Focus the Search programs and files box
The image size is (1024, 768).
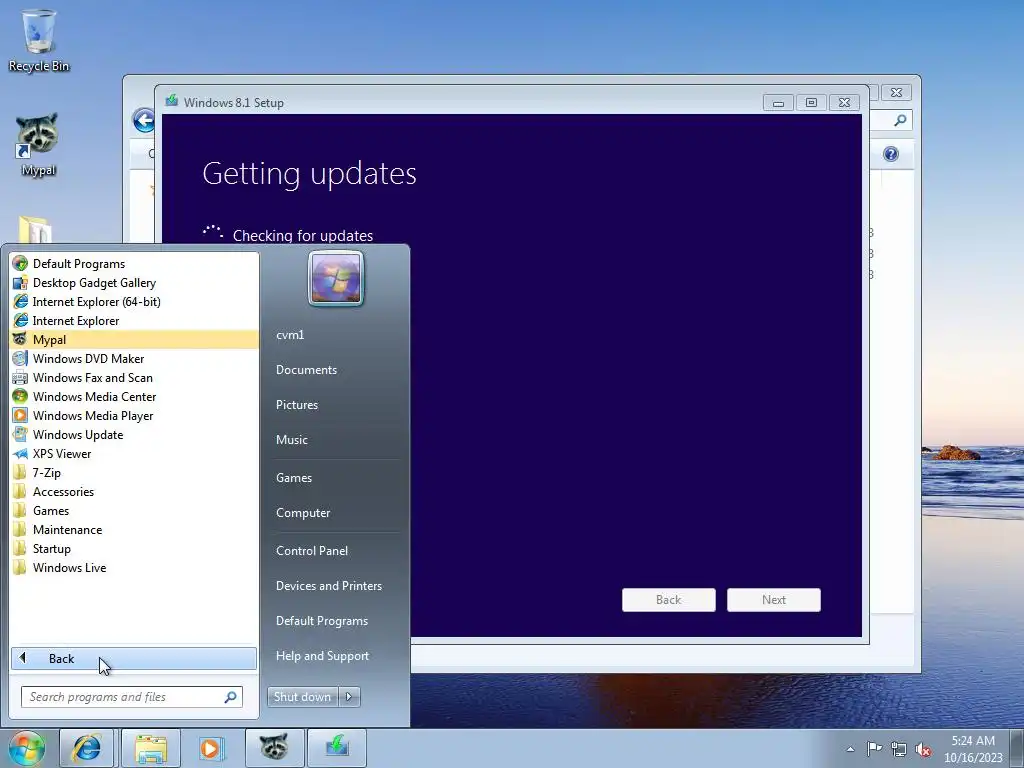[131, 697]
